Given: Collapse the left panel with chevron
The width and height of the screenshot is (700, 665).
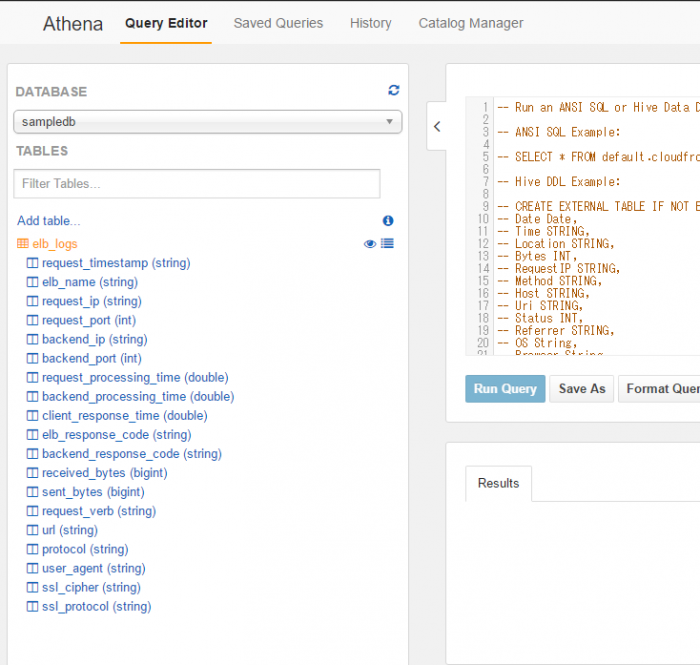Looking at the screenshot, I should pos(437,127).
